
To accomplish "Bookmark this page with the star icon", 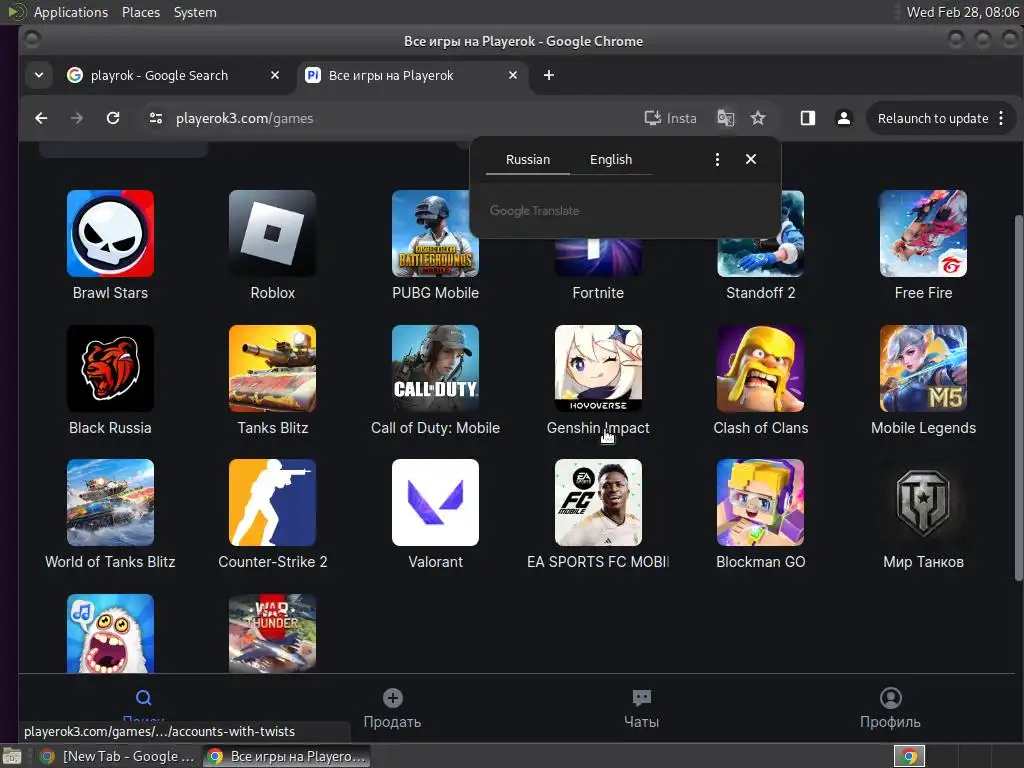I will [x=758, y=118].
